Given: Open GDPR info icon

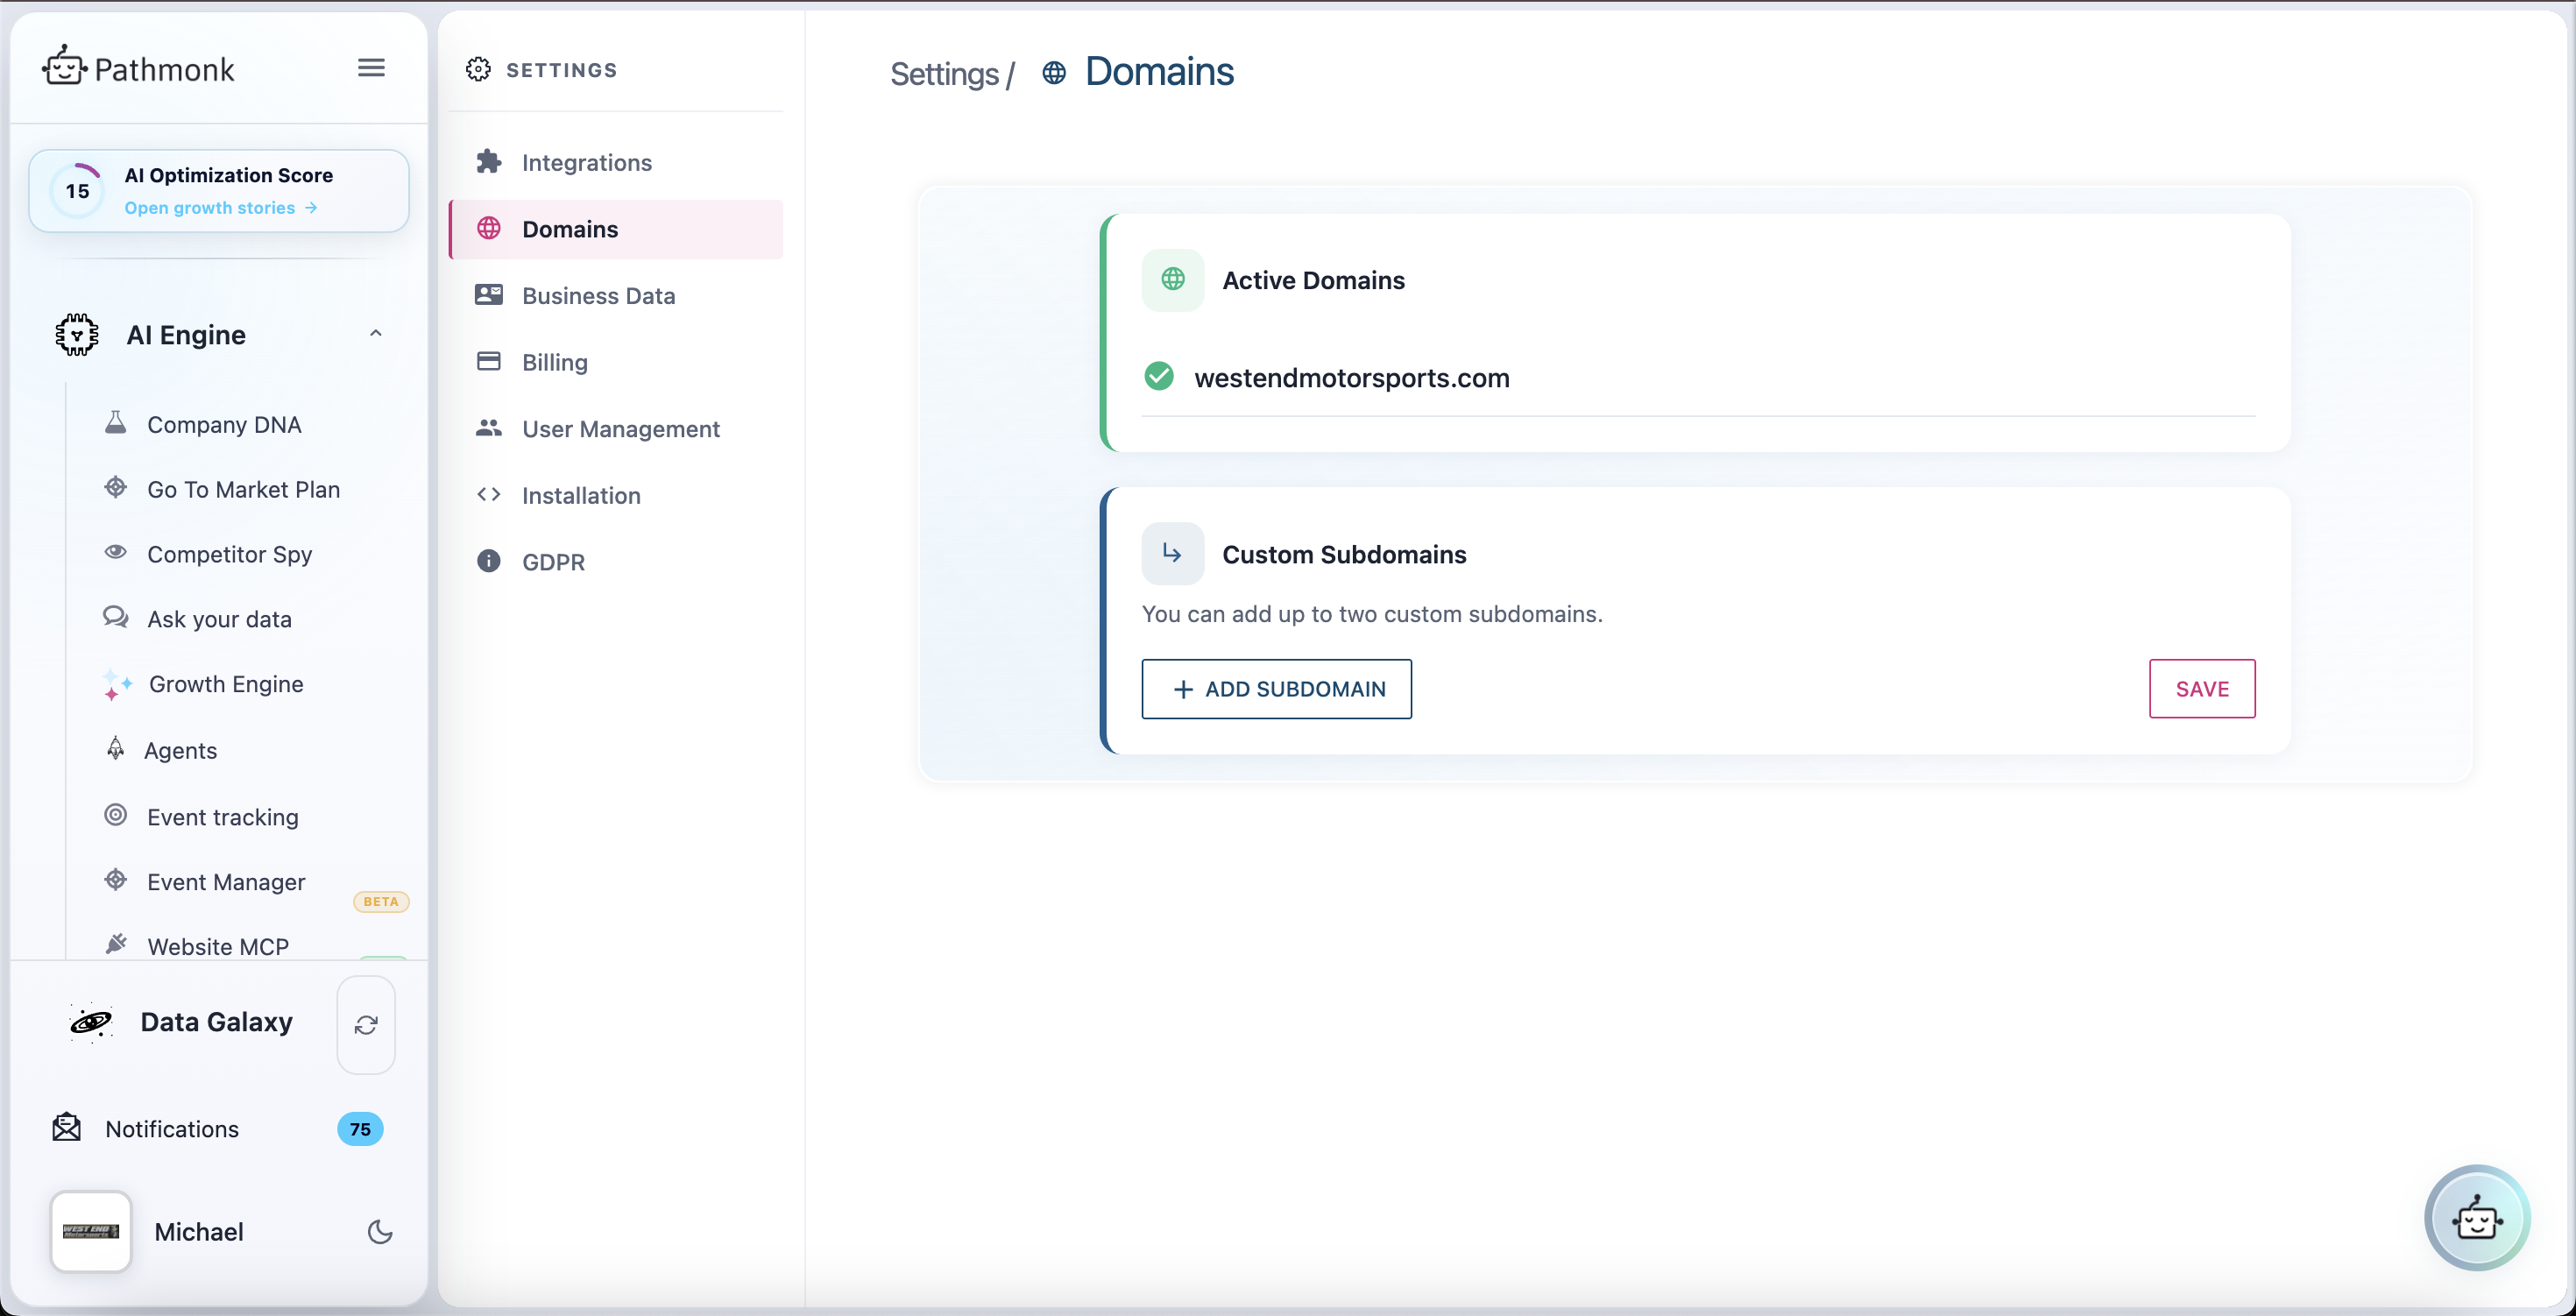Looking at the screenshot, I should click(488, 561).
